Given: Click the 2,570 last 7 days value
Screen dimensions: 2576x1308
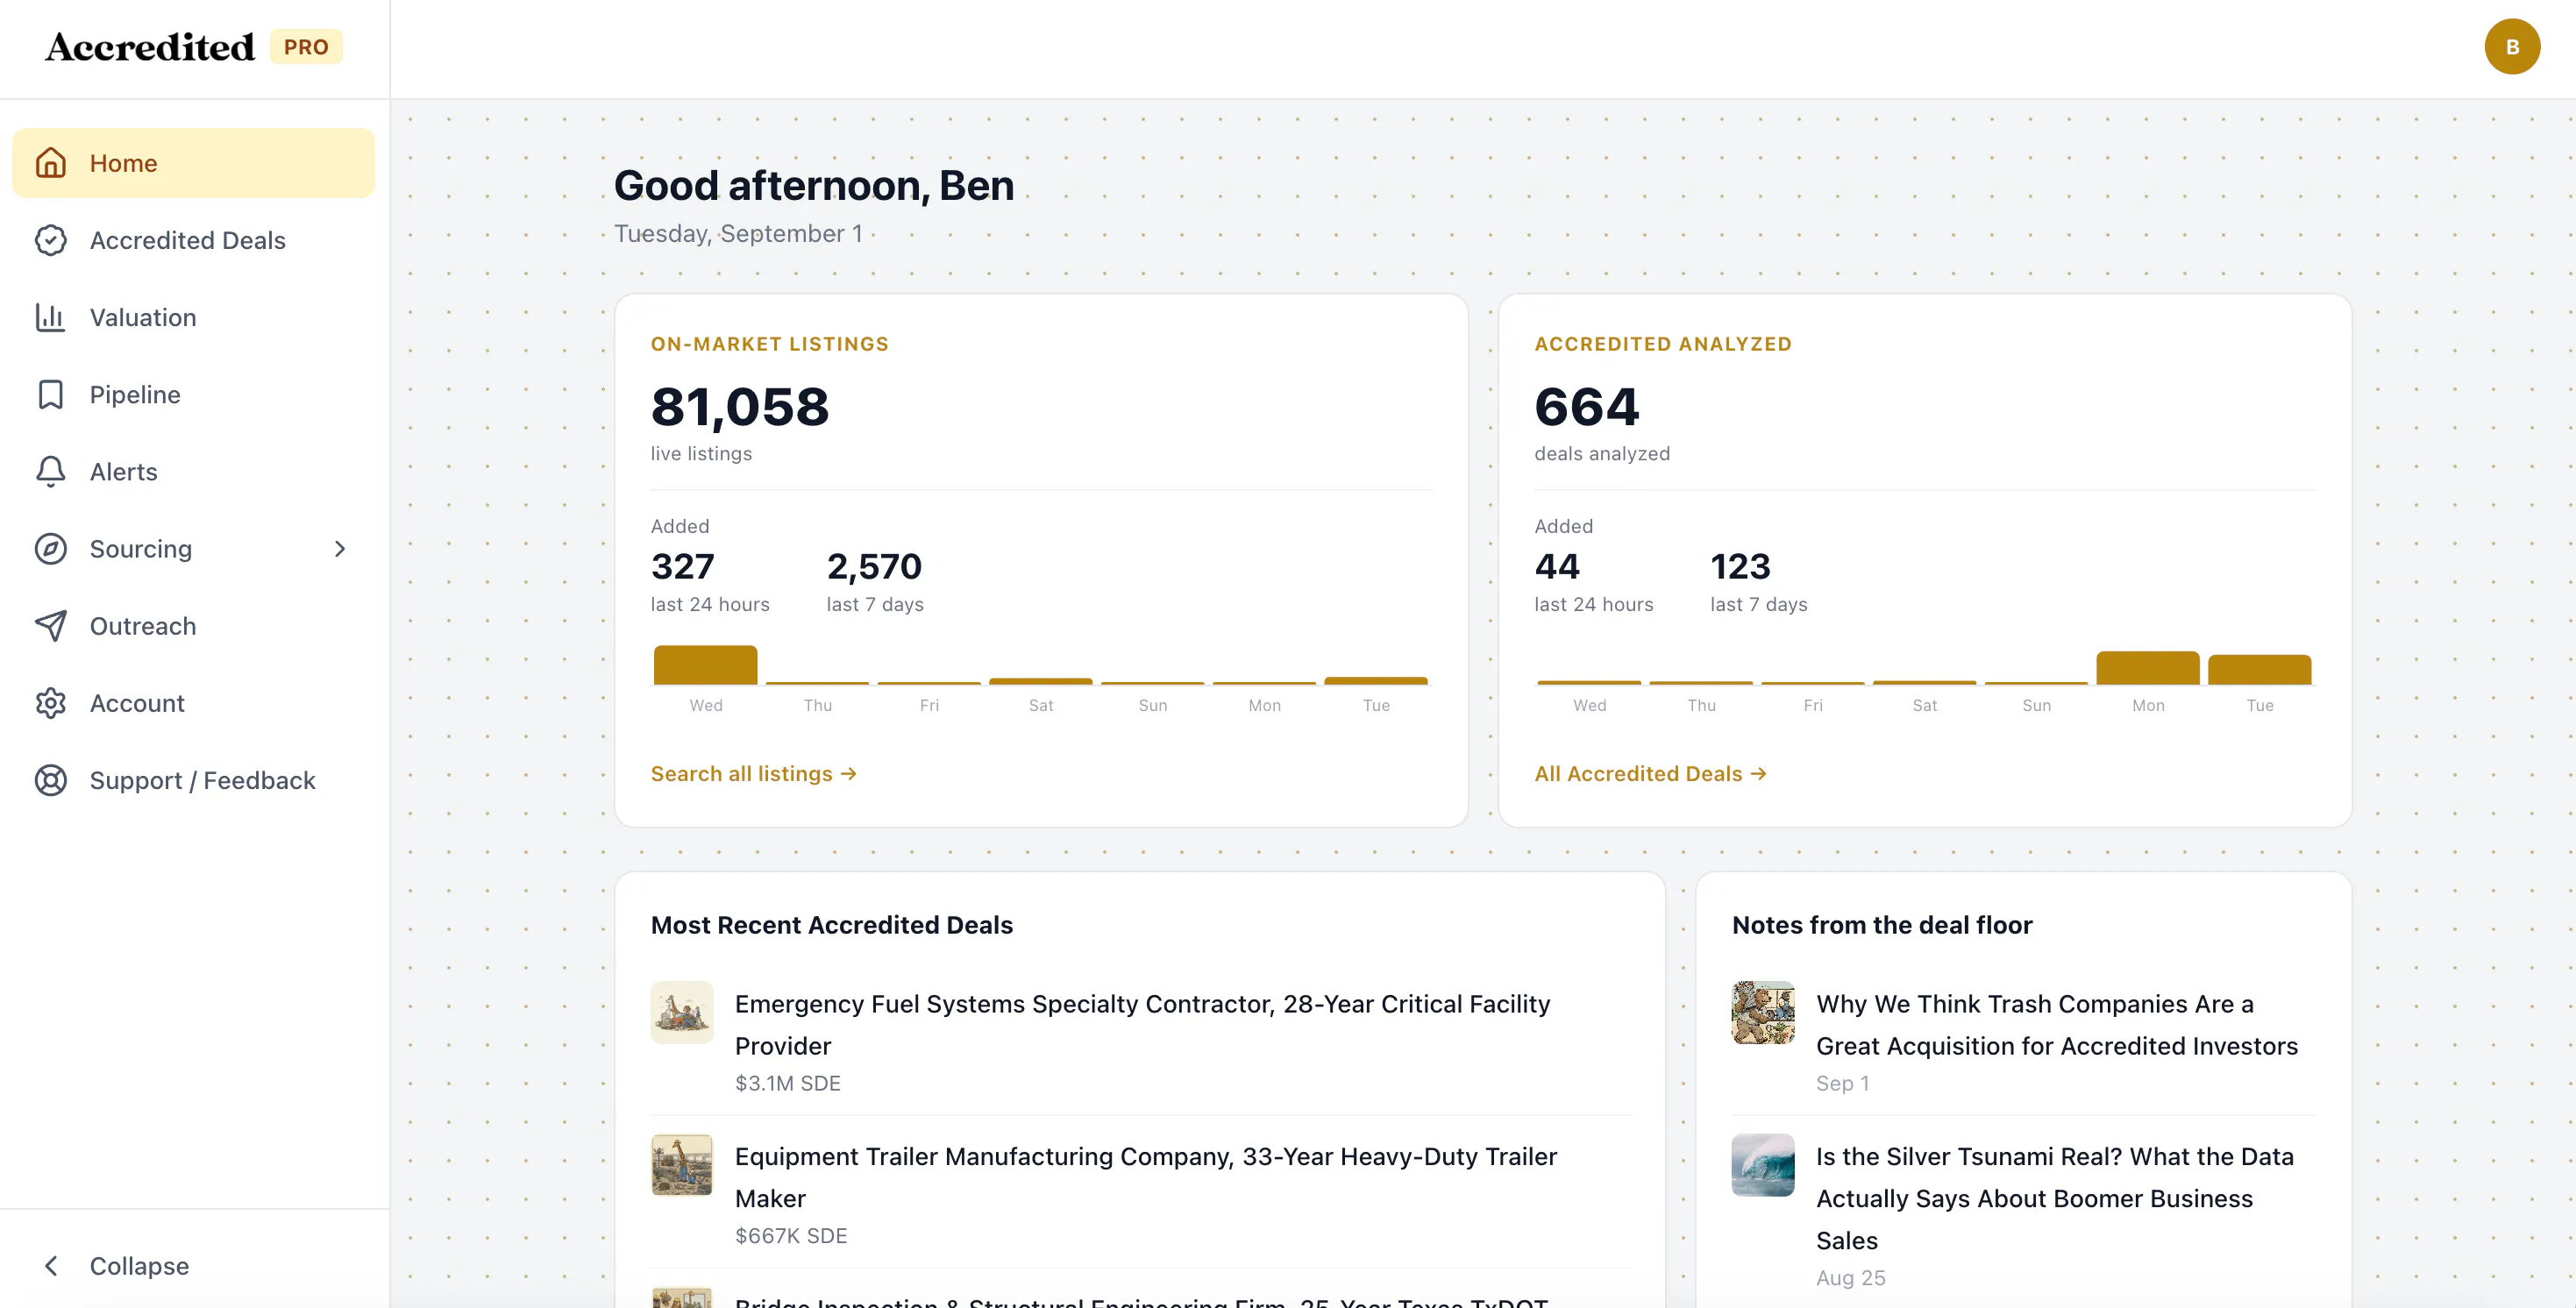Looking at the screenshot, I should click(x=874, y=566).
